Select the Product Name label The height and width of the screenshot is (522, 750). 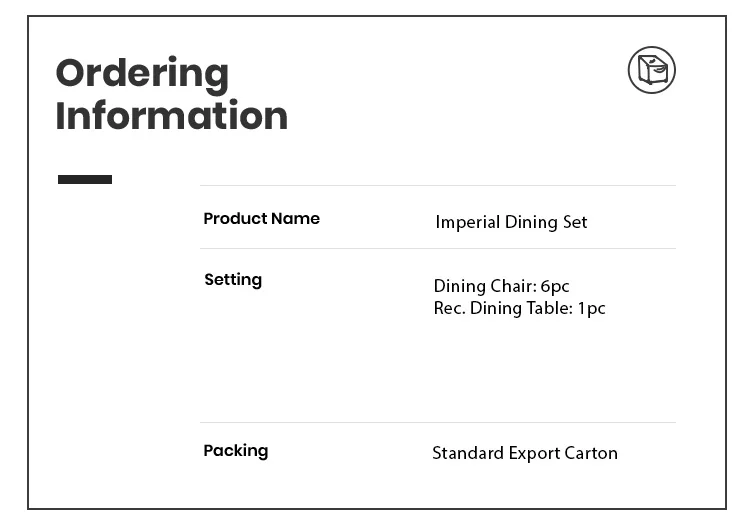(261, 219)
